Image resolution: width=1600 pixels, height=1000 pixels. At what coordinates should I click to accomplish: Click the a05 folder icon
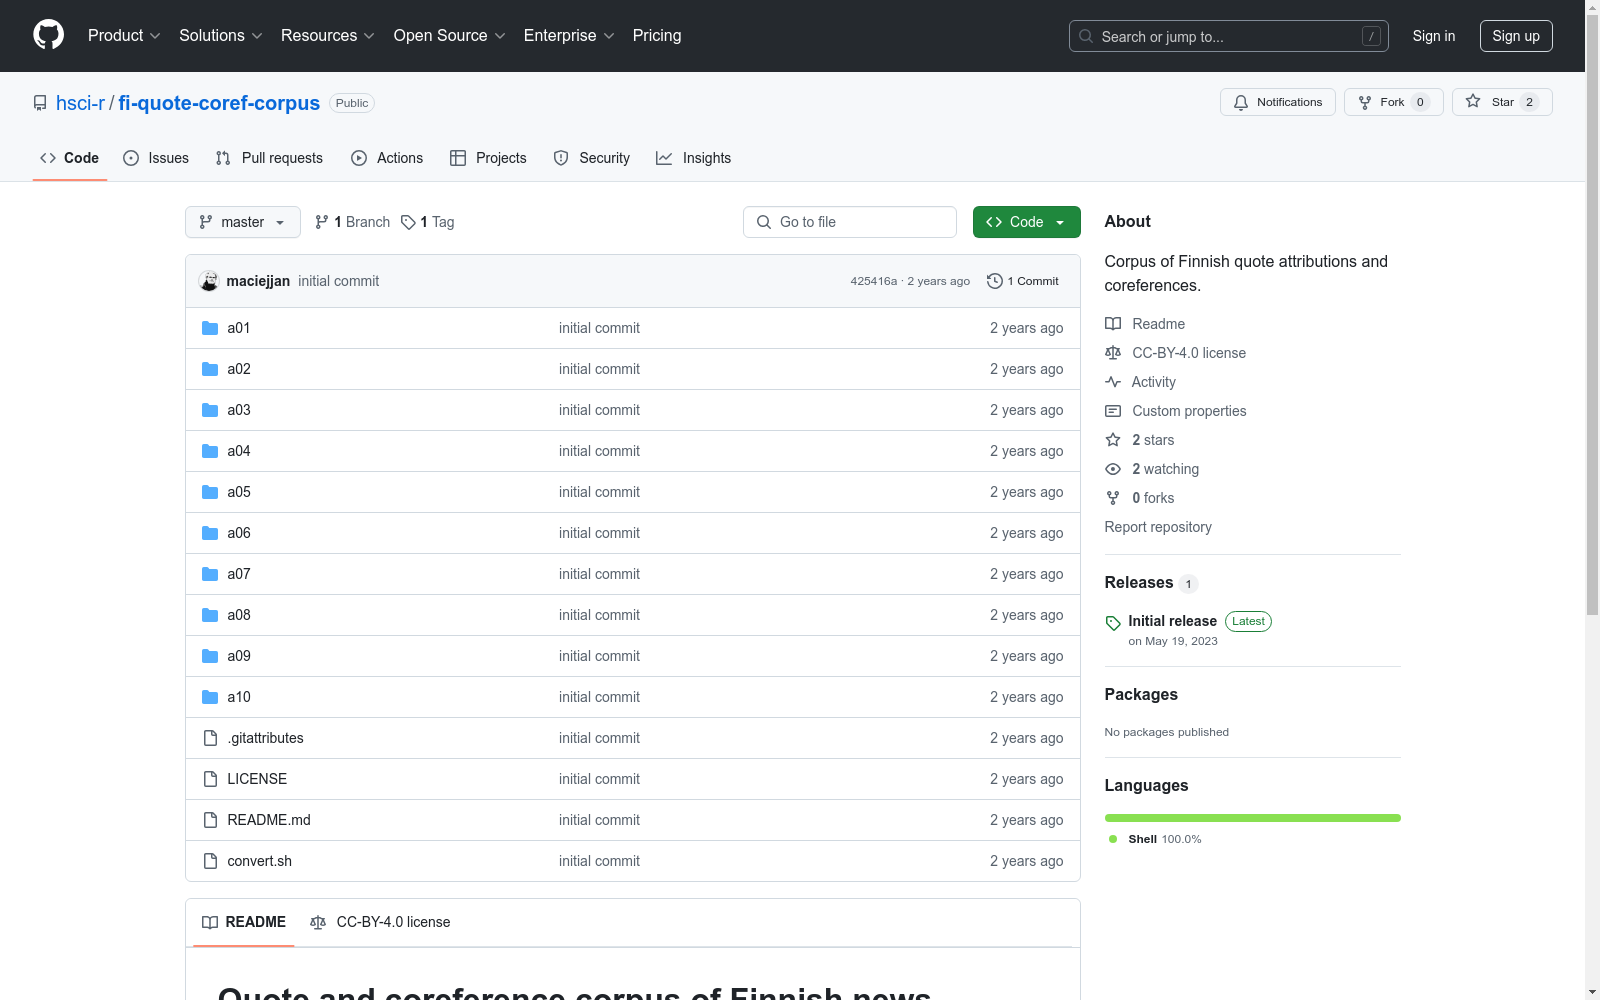[210, 492]
